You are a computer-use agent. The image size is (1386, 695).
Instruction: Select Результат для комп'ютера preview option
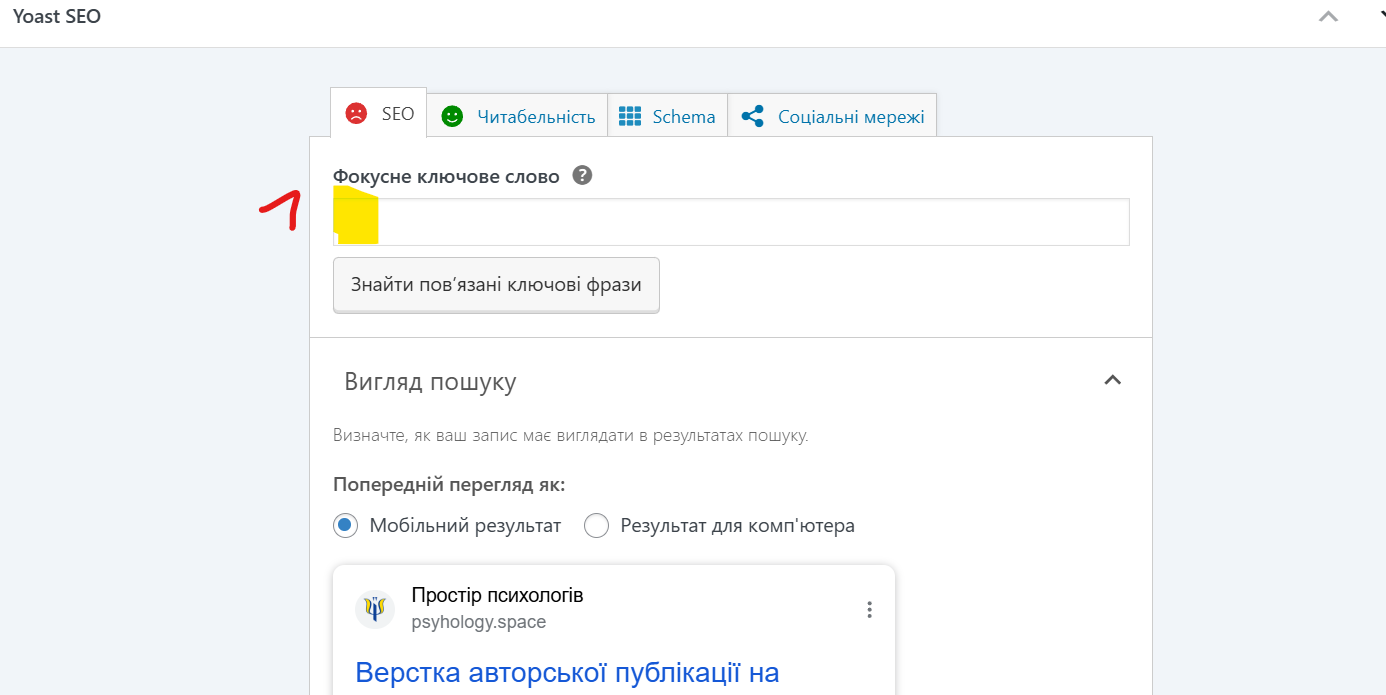click(x=596, y=525)
